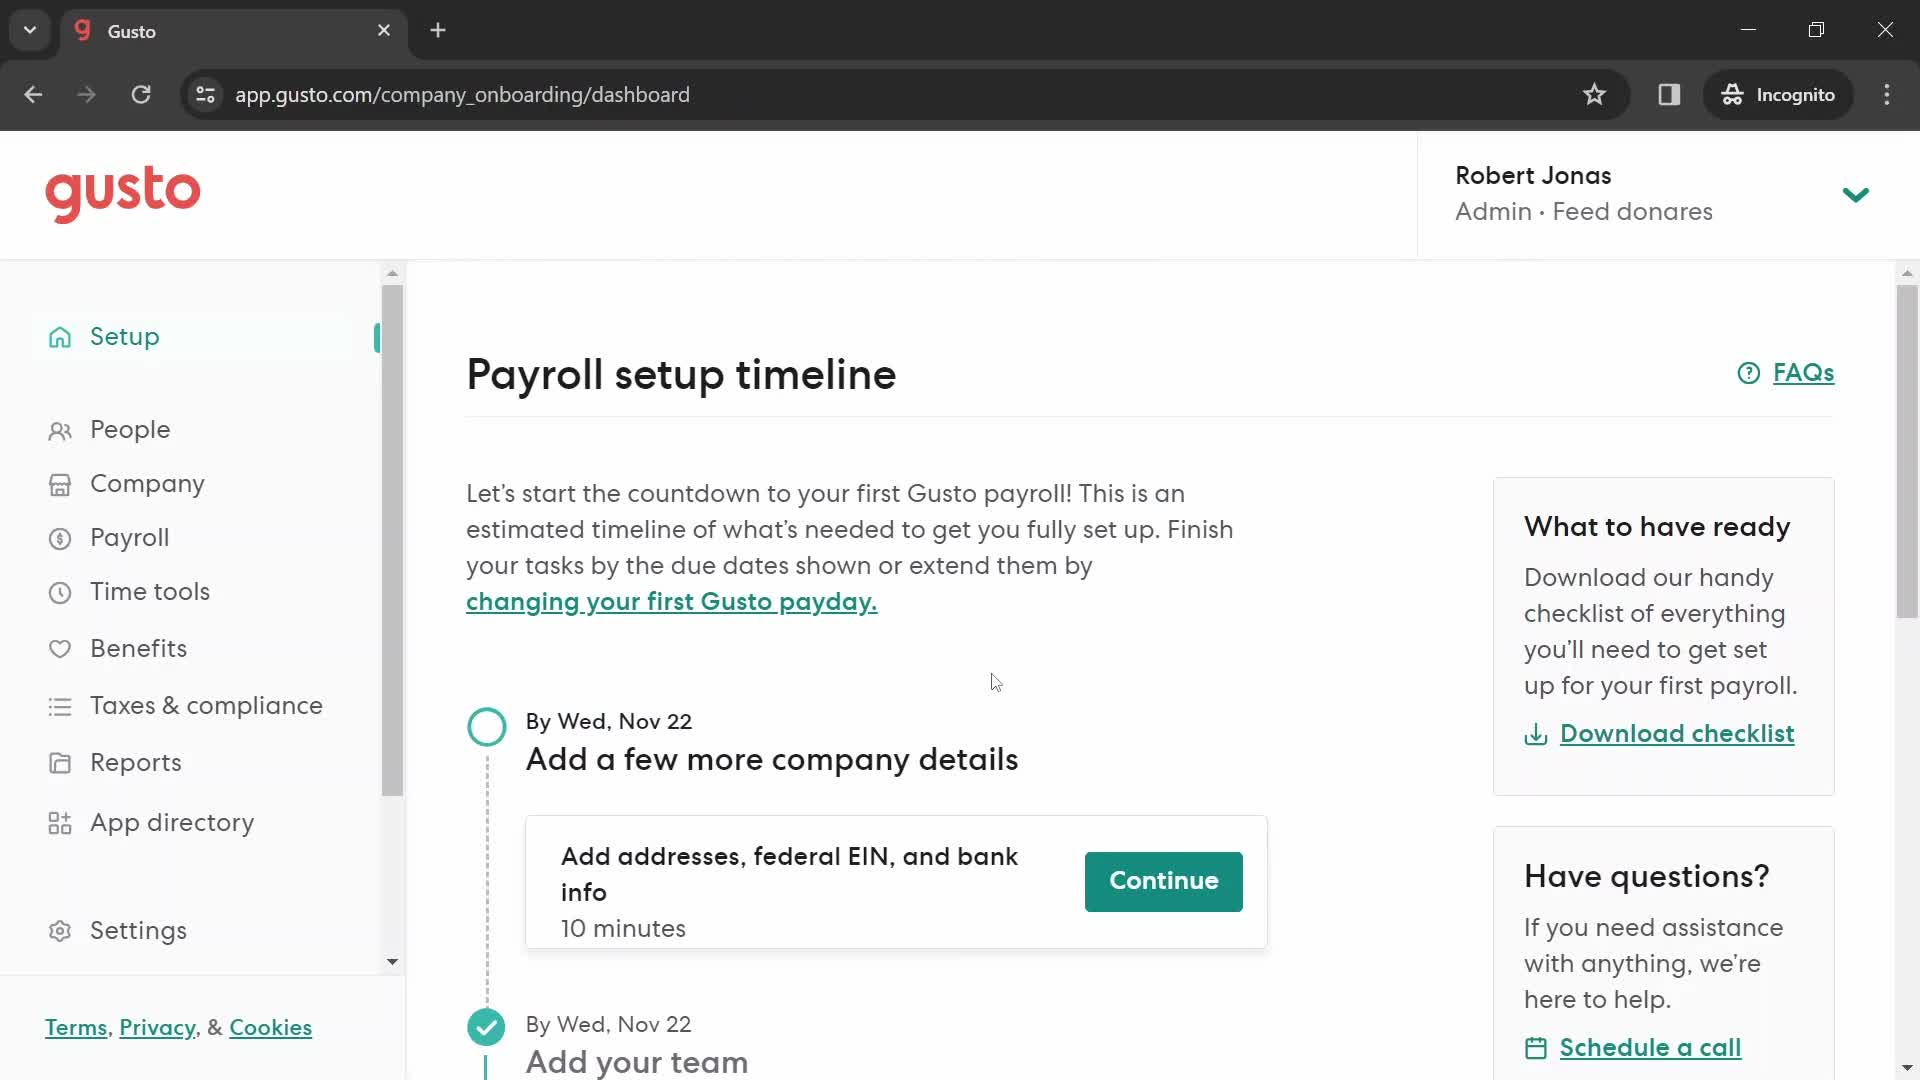Select the Settings menu item
The image size is (1920, 1080).
pos(138,930)
